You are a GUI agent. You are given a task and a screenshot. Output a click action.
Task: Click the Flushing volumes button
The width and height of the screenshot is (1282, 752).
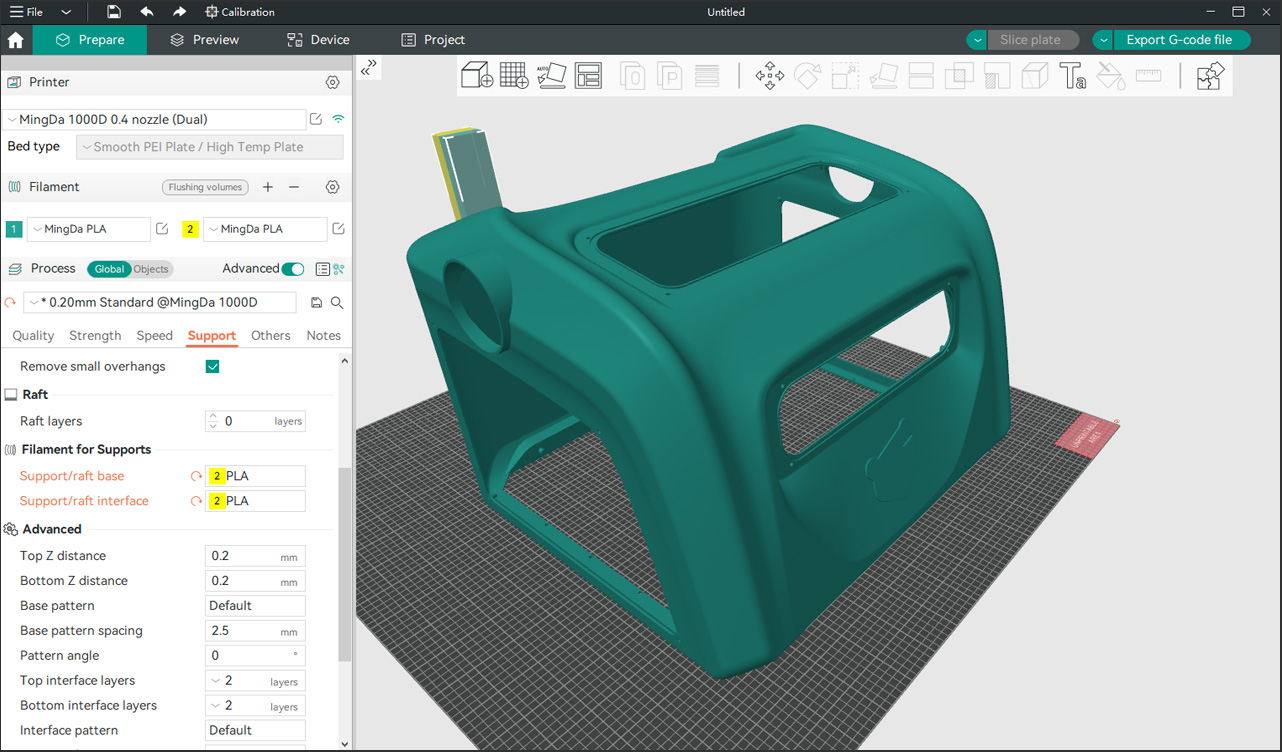(205, 187)
